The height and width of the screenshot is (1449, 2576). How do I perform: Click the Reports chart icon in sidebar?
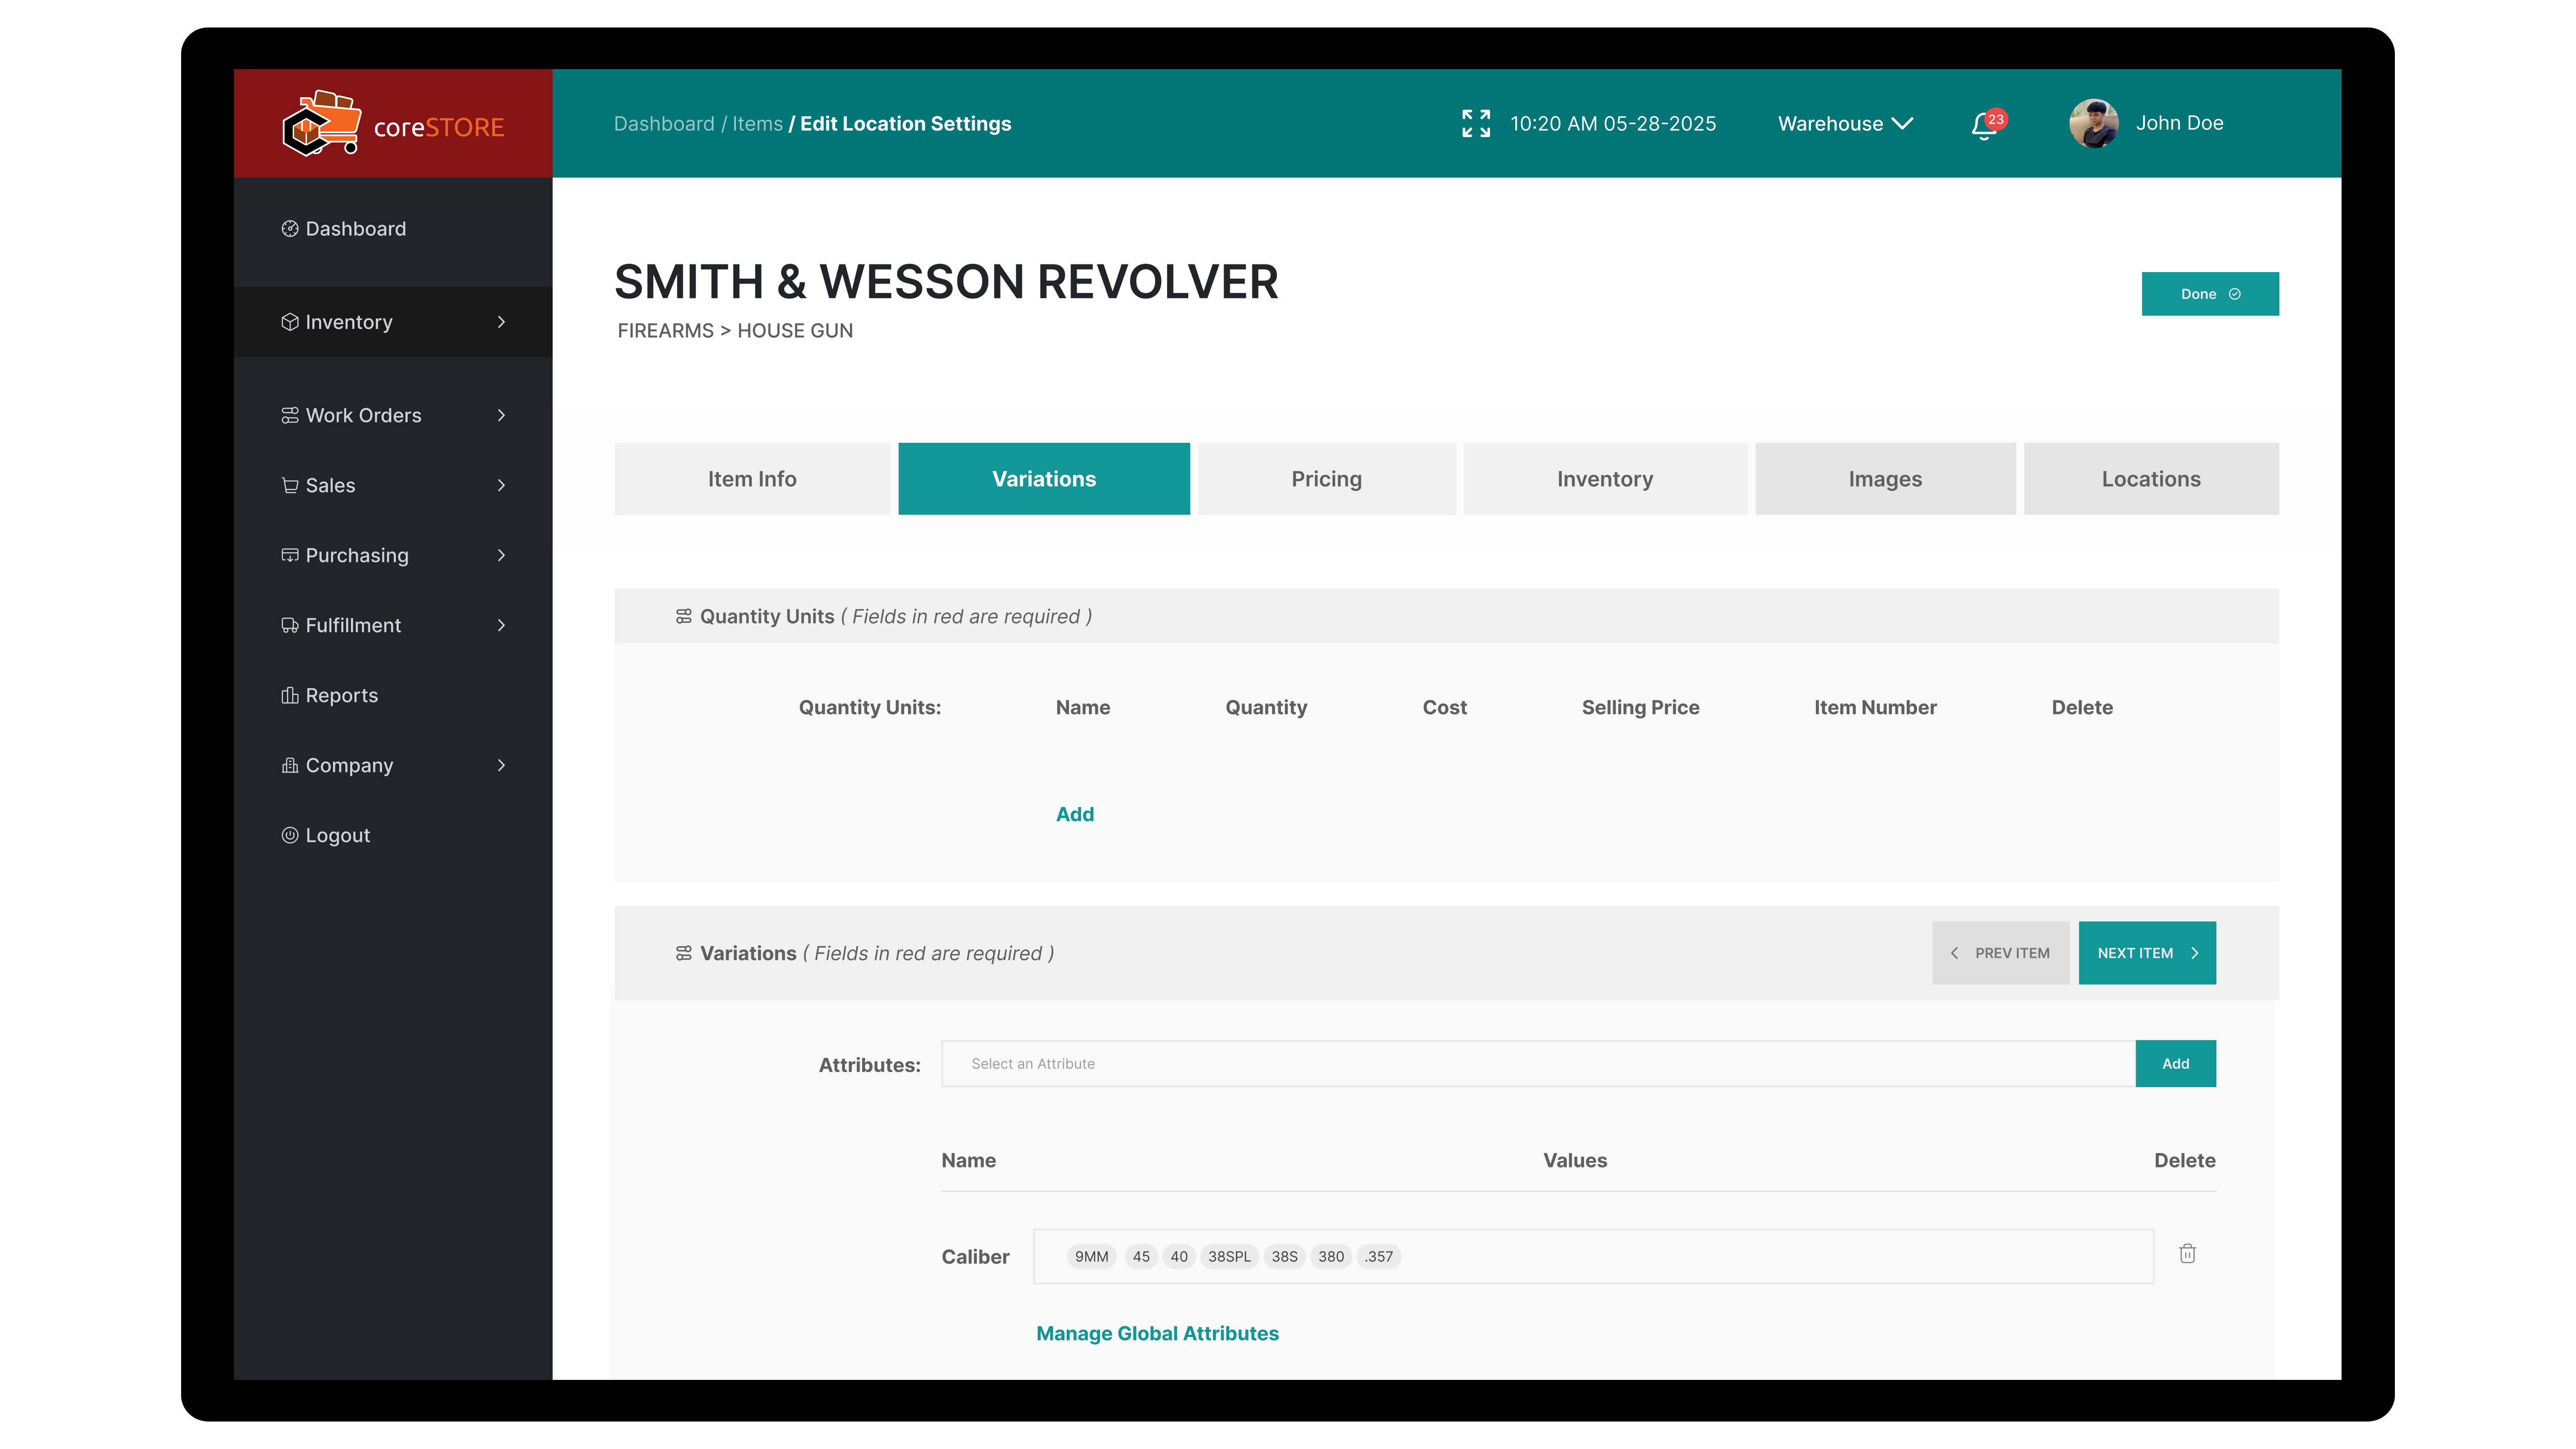click(x=290, y=695)
